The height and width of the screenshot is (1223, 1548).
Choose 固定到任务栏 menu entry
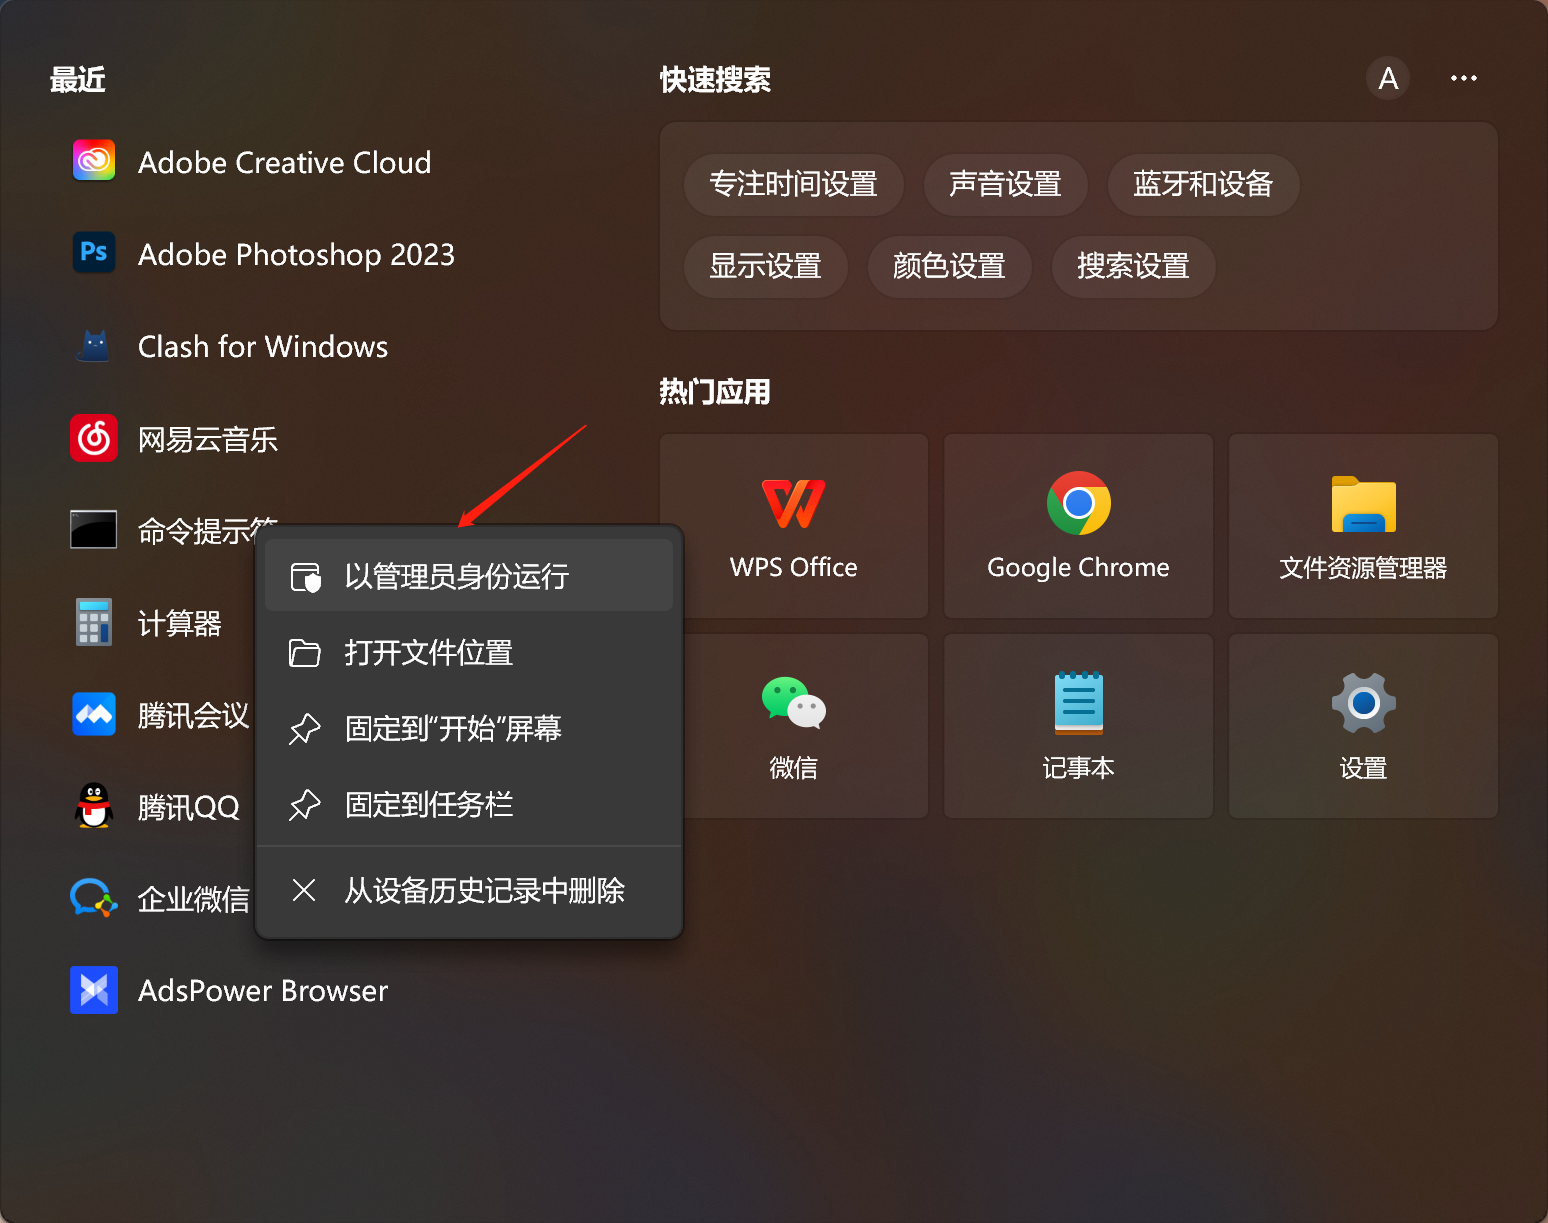coord(469,805)
